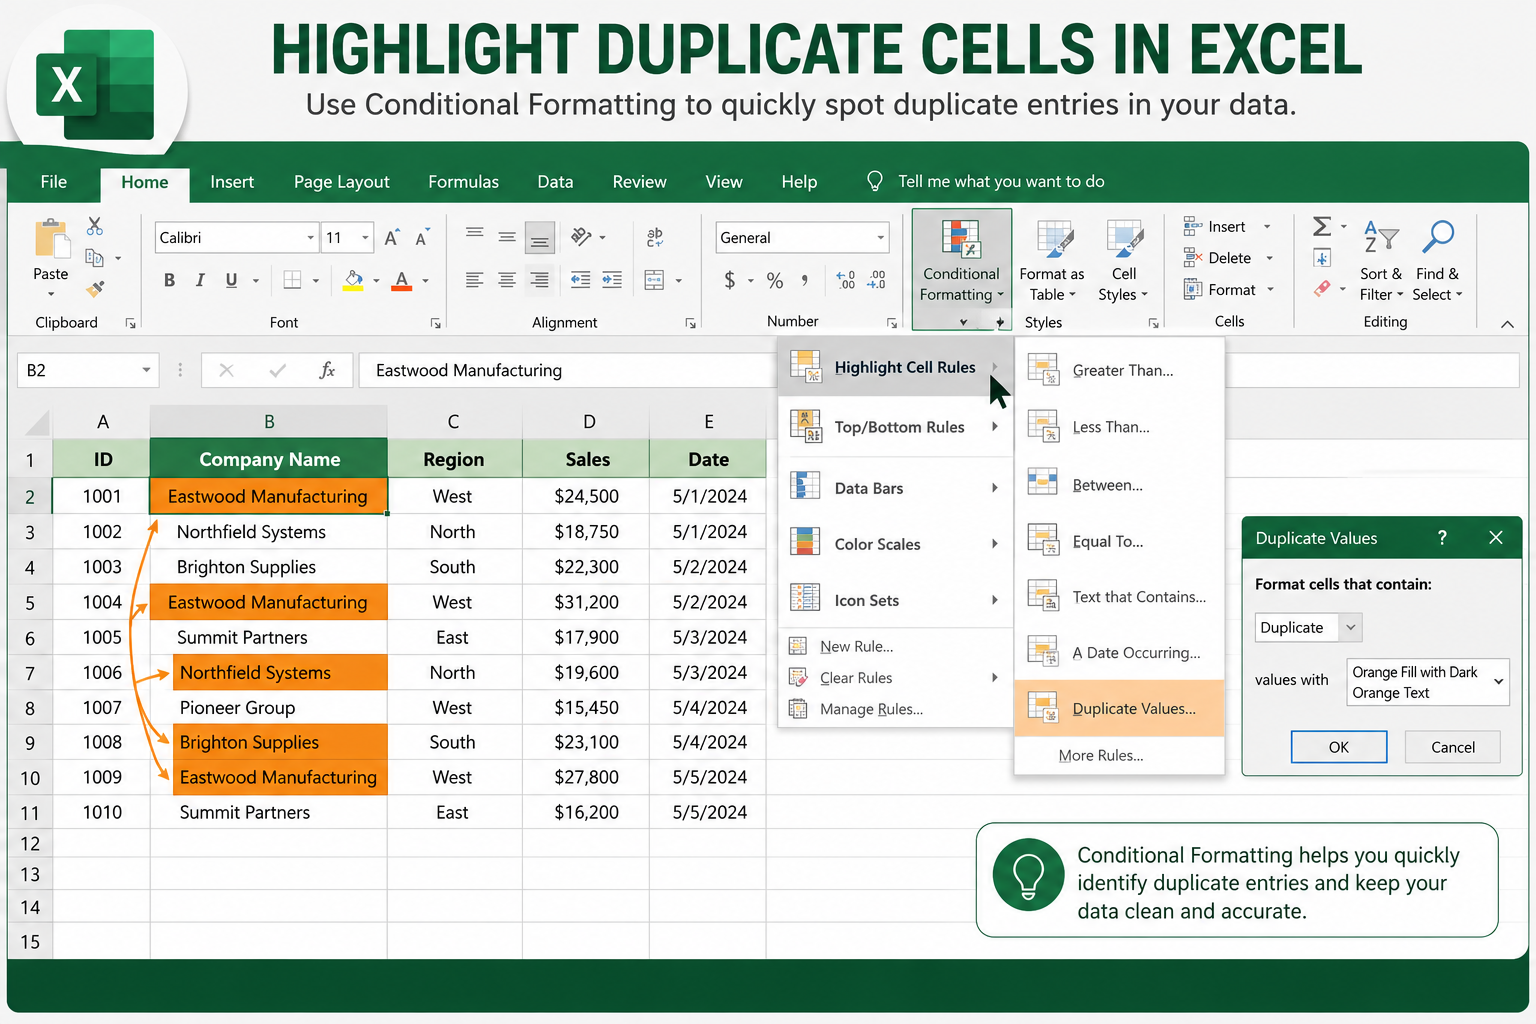This screenshot has height=1024, width=1536.
Task: Click the formula bar containing Eastwood Manufacturing
Action: [x=566, y=370]
